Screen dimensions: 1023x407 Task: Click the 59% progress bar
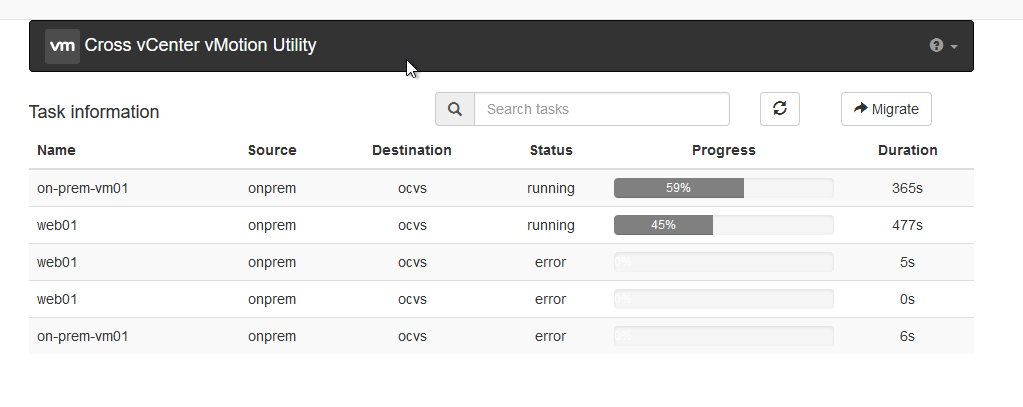click(724, 188)
